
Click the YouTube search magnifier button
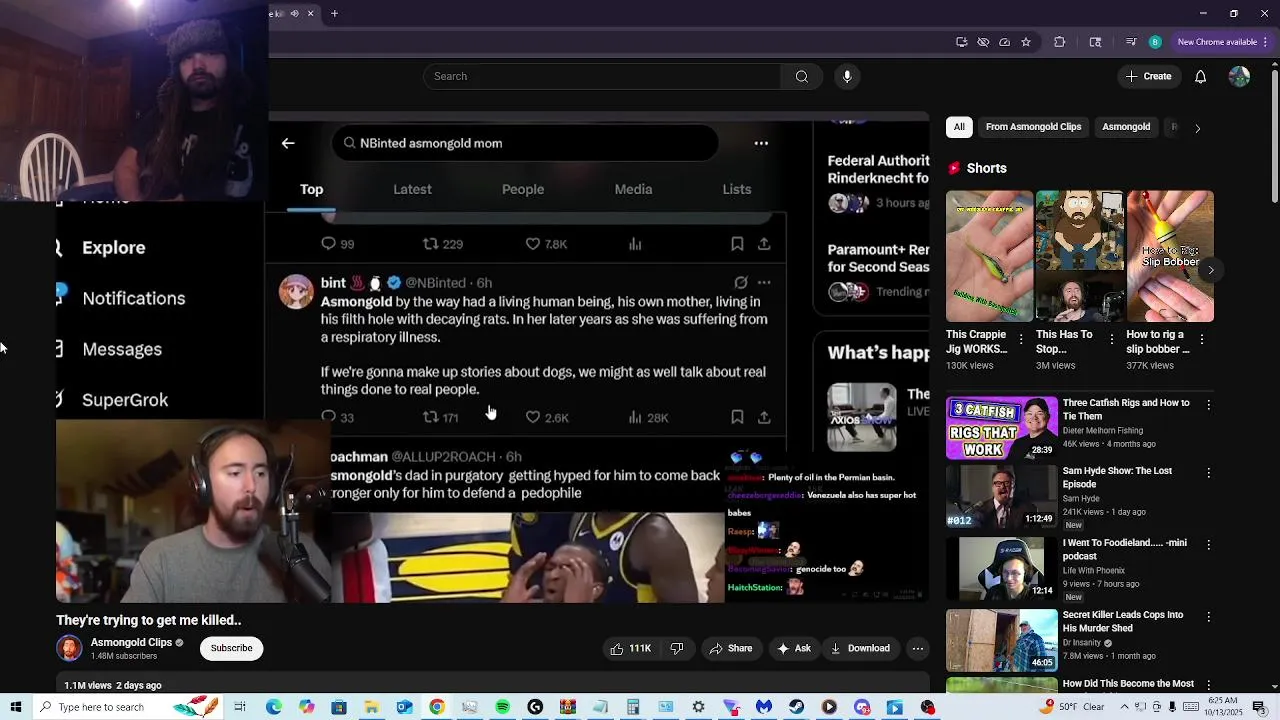coord(801,76)
